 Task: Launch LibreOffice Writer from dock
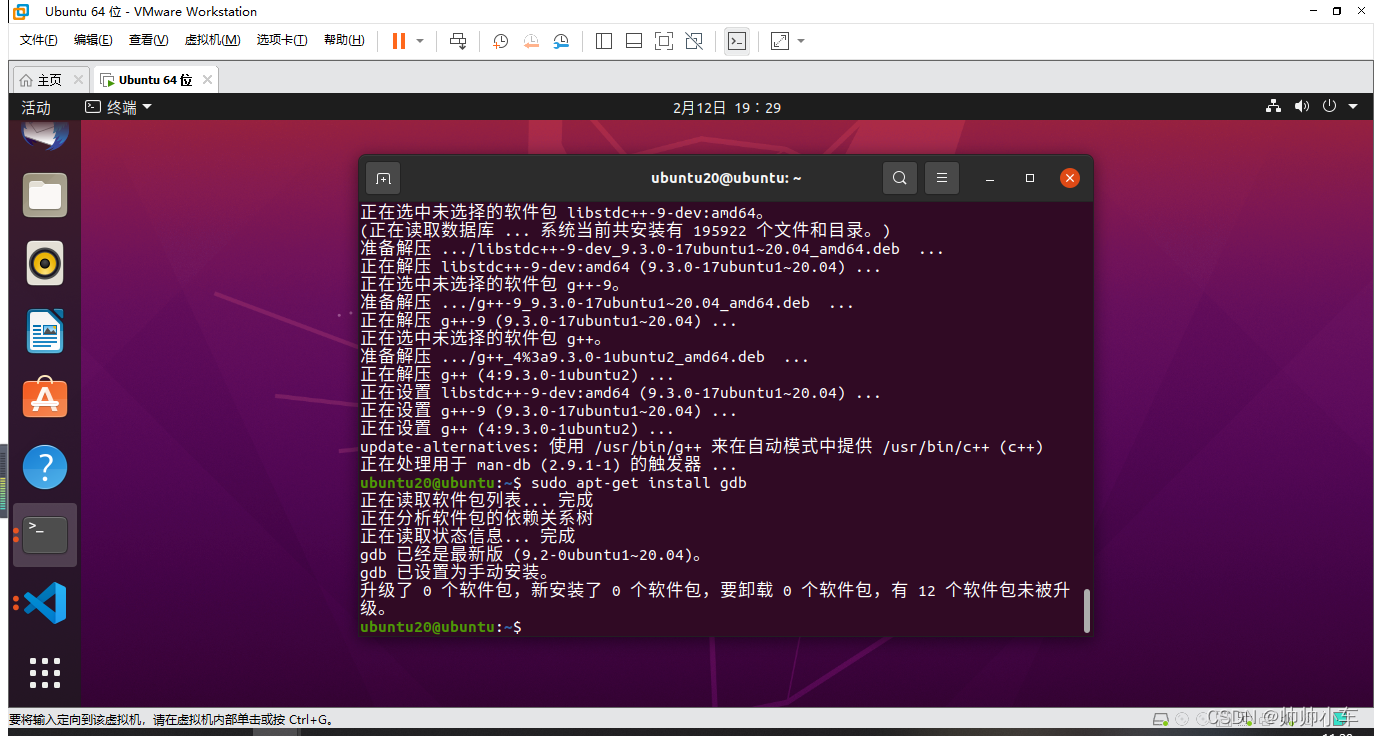[45, 331]
